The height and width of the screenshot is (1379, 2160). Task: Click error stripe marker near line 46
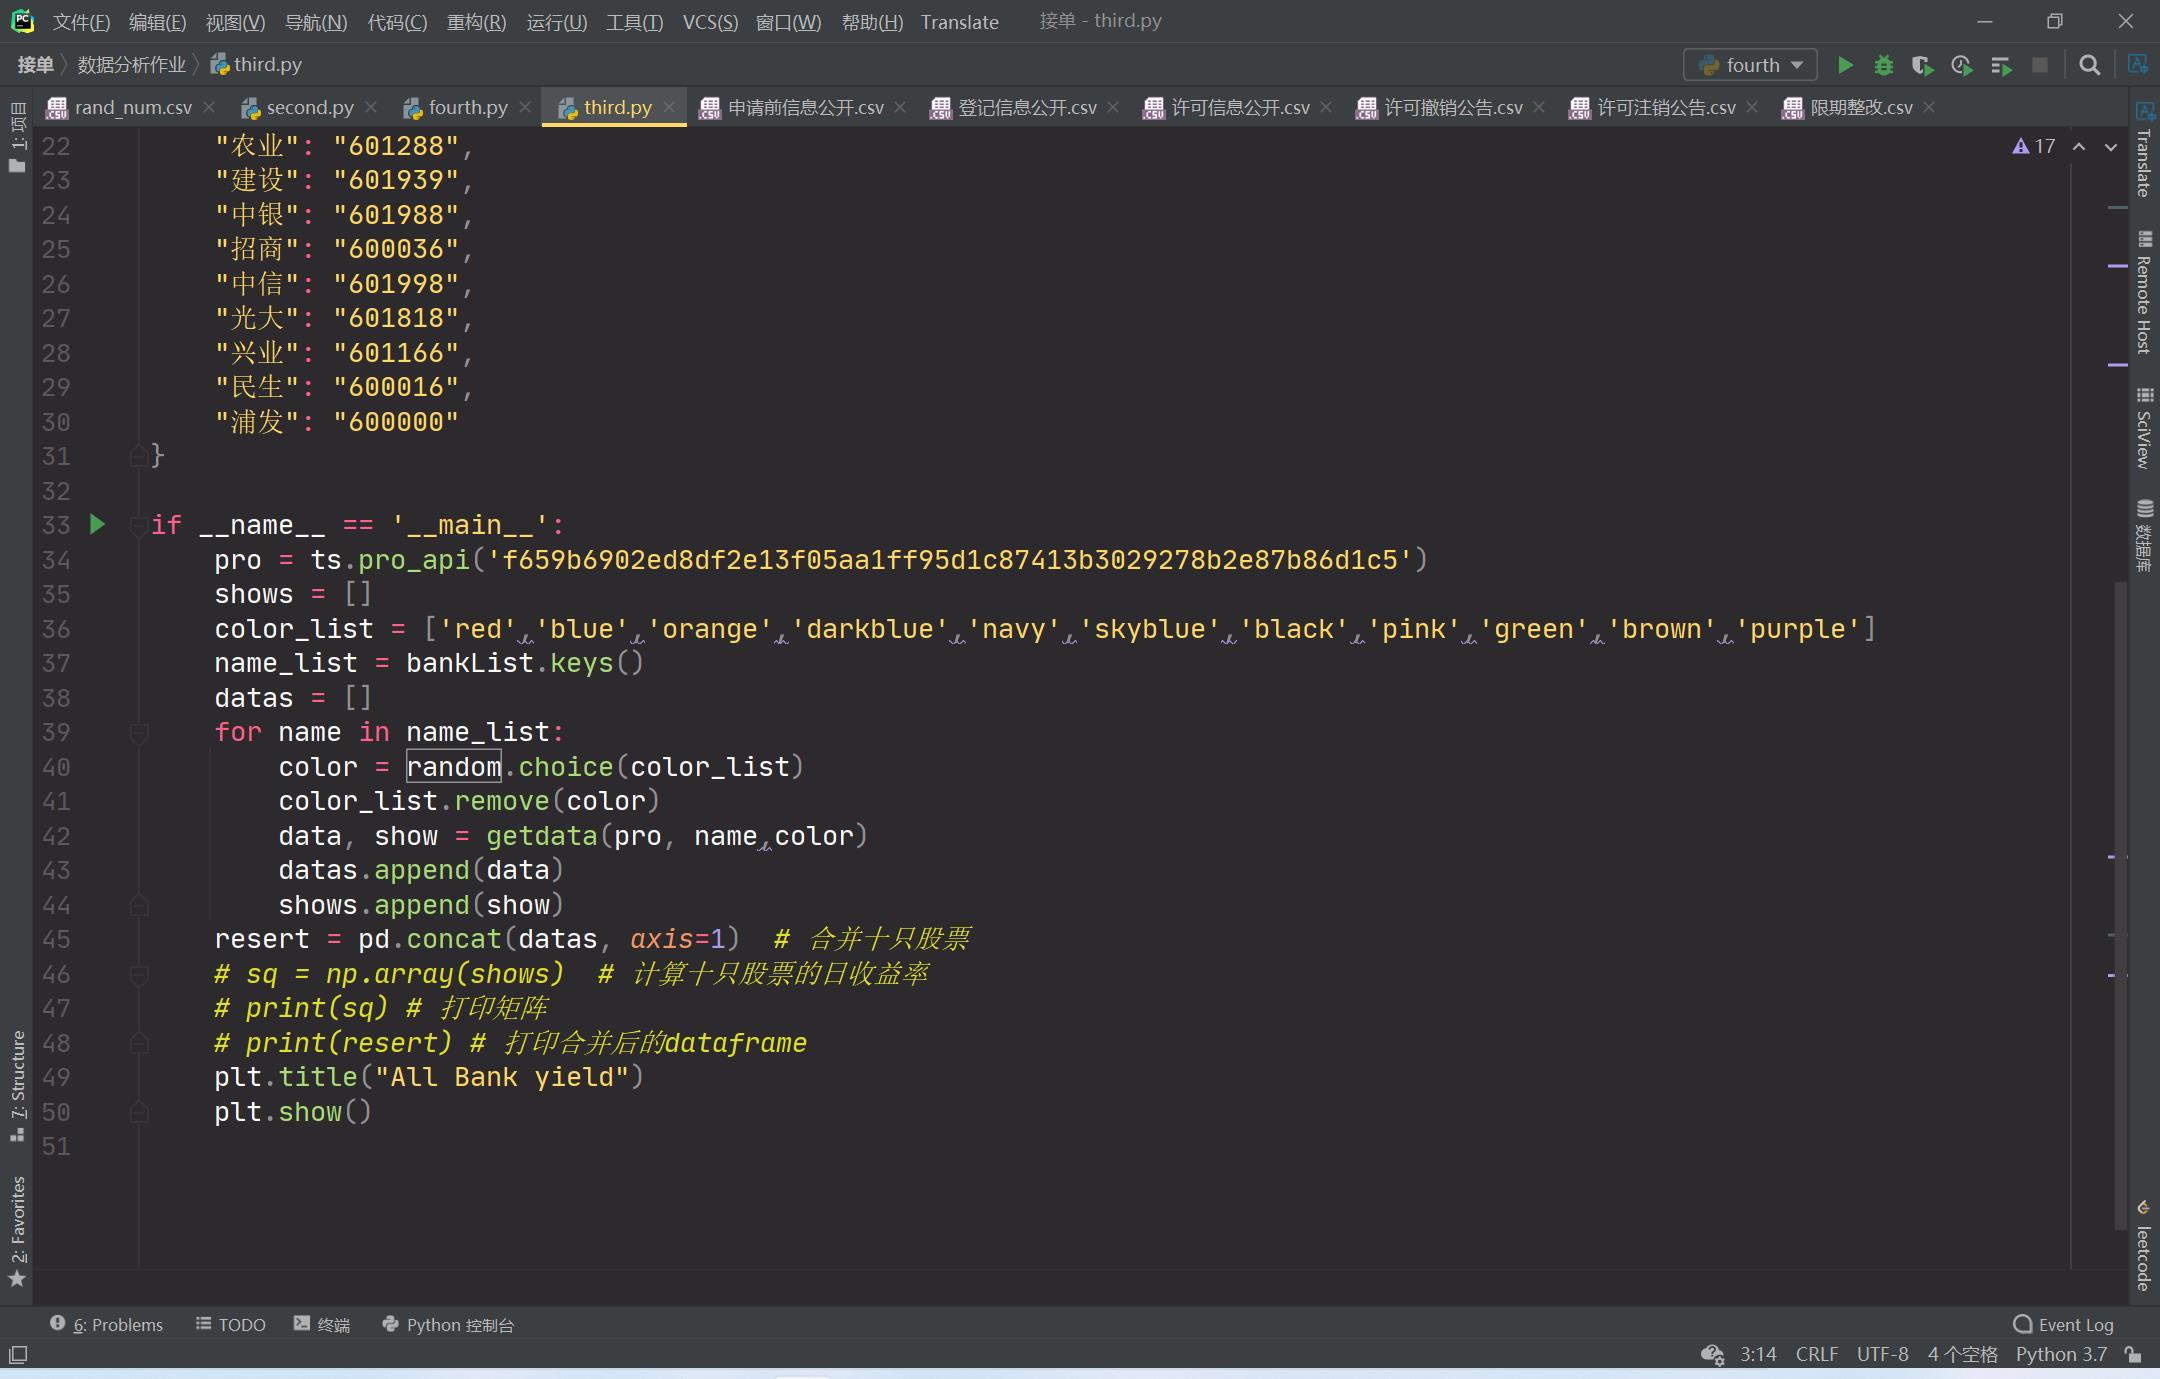(x=2116, y=974)
